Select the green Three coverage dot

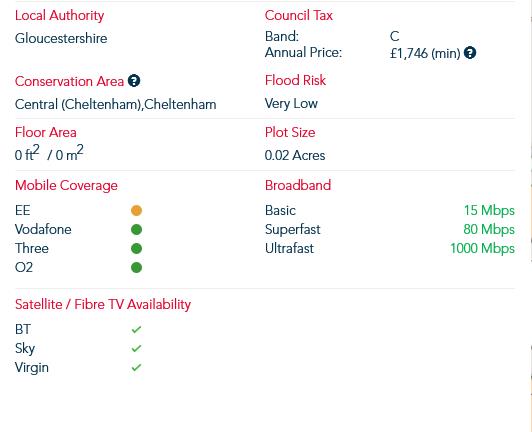[136, 248]
